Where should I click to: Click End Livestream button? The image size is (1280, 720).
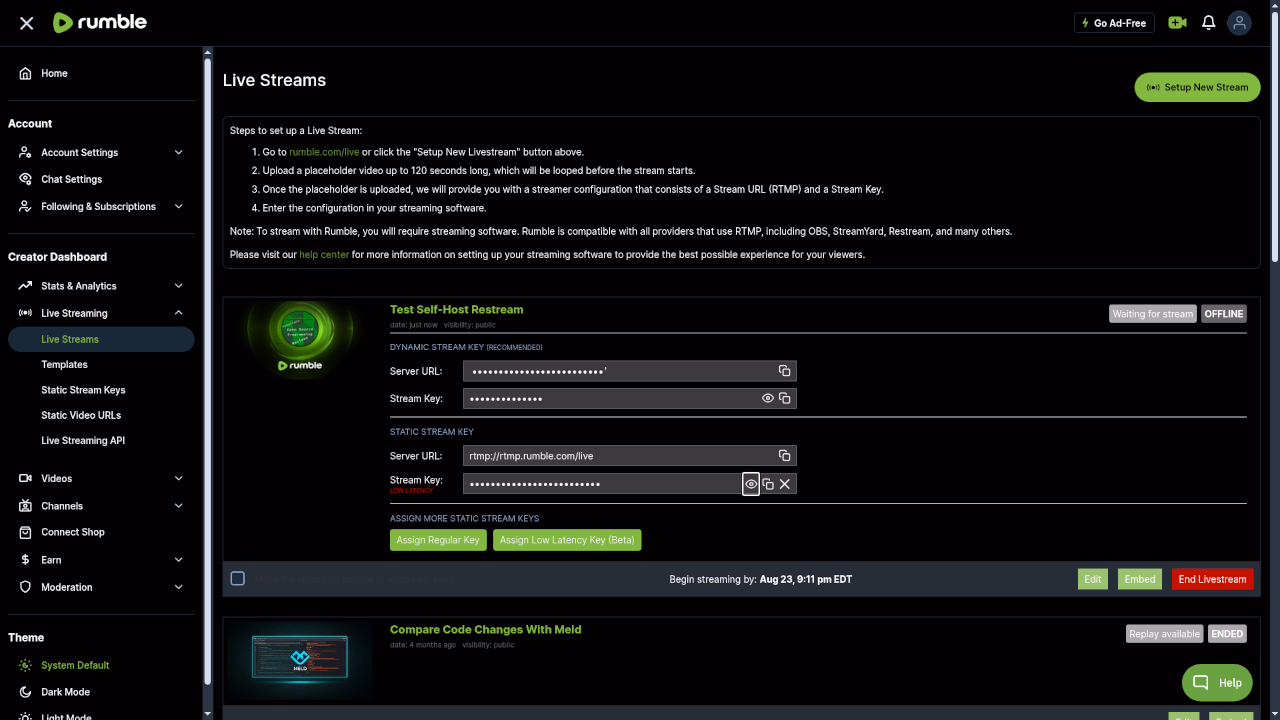tap(1212, 579)
